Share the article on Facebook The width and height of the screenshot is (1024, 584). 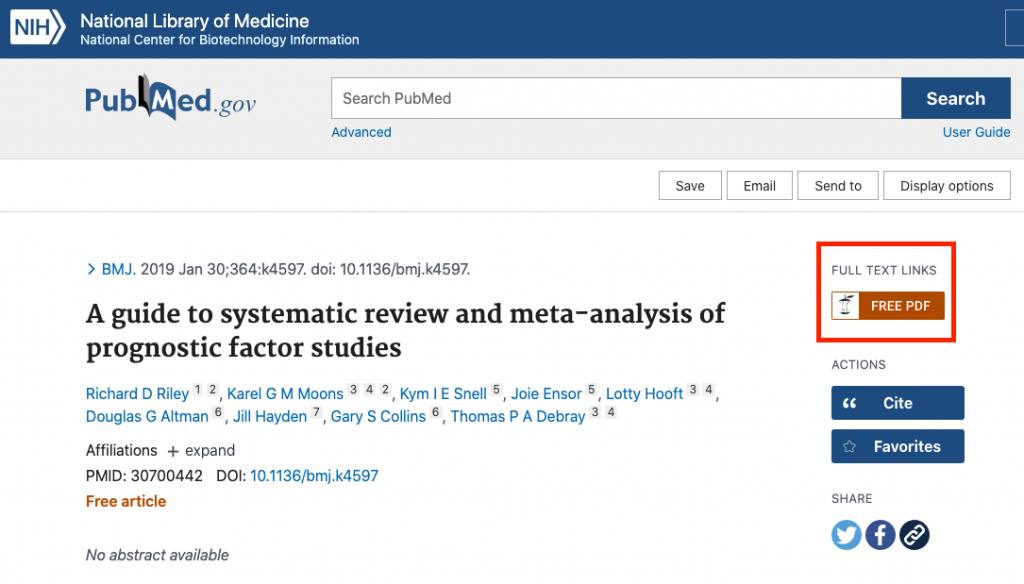pyautogui.click(x=880, y=534)
